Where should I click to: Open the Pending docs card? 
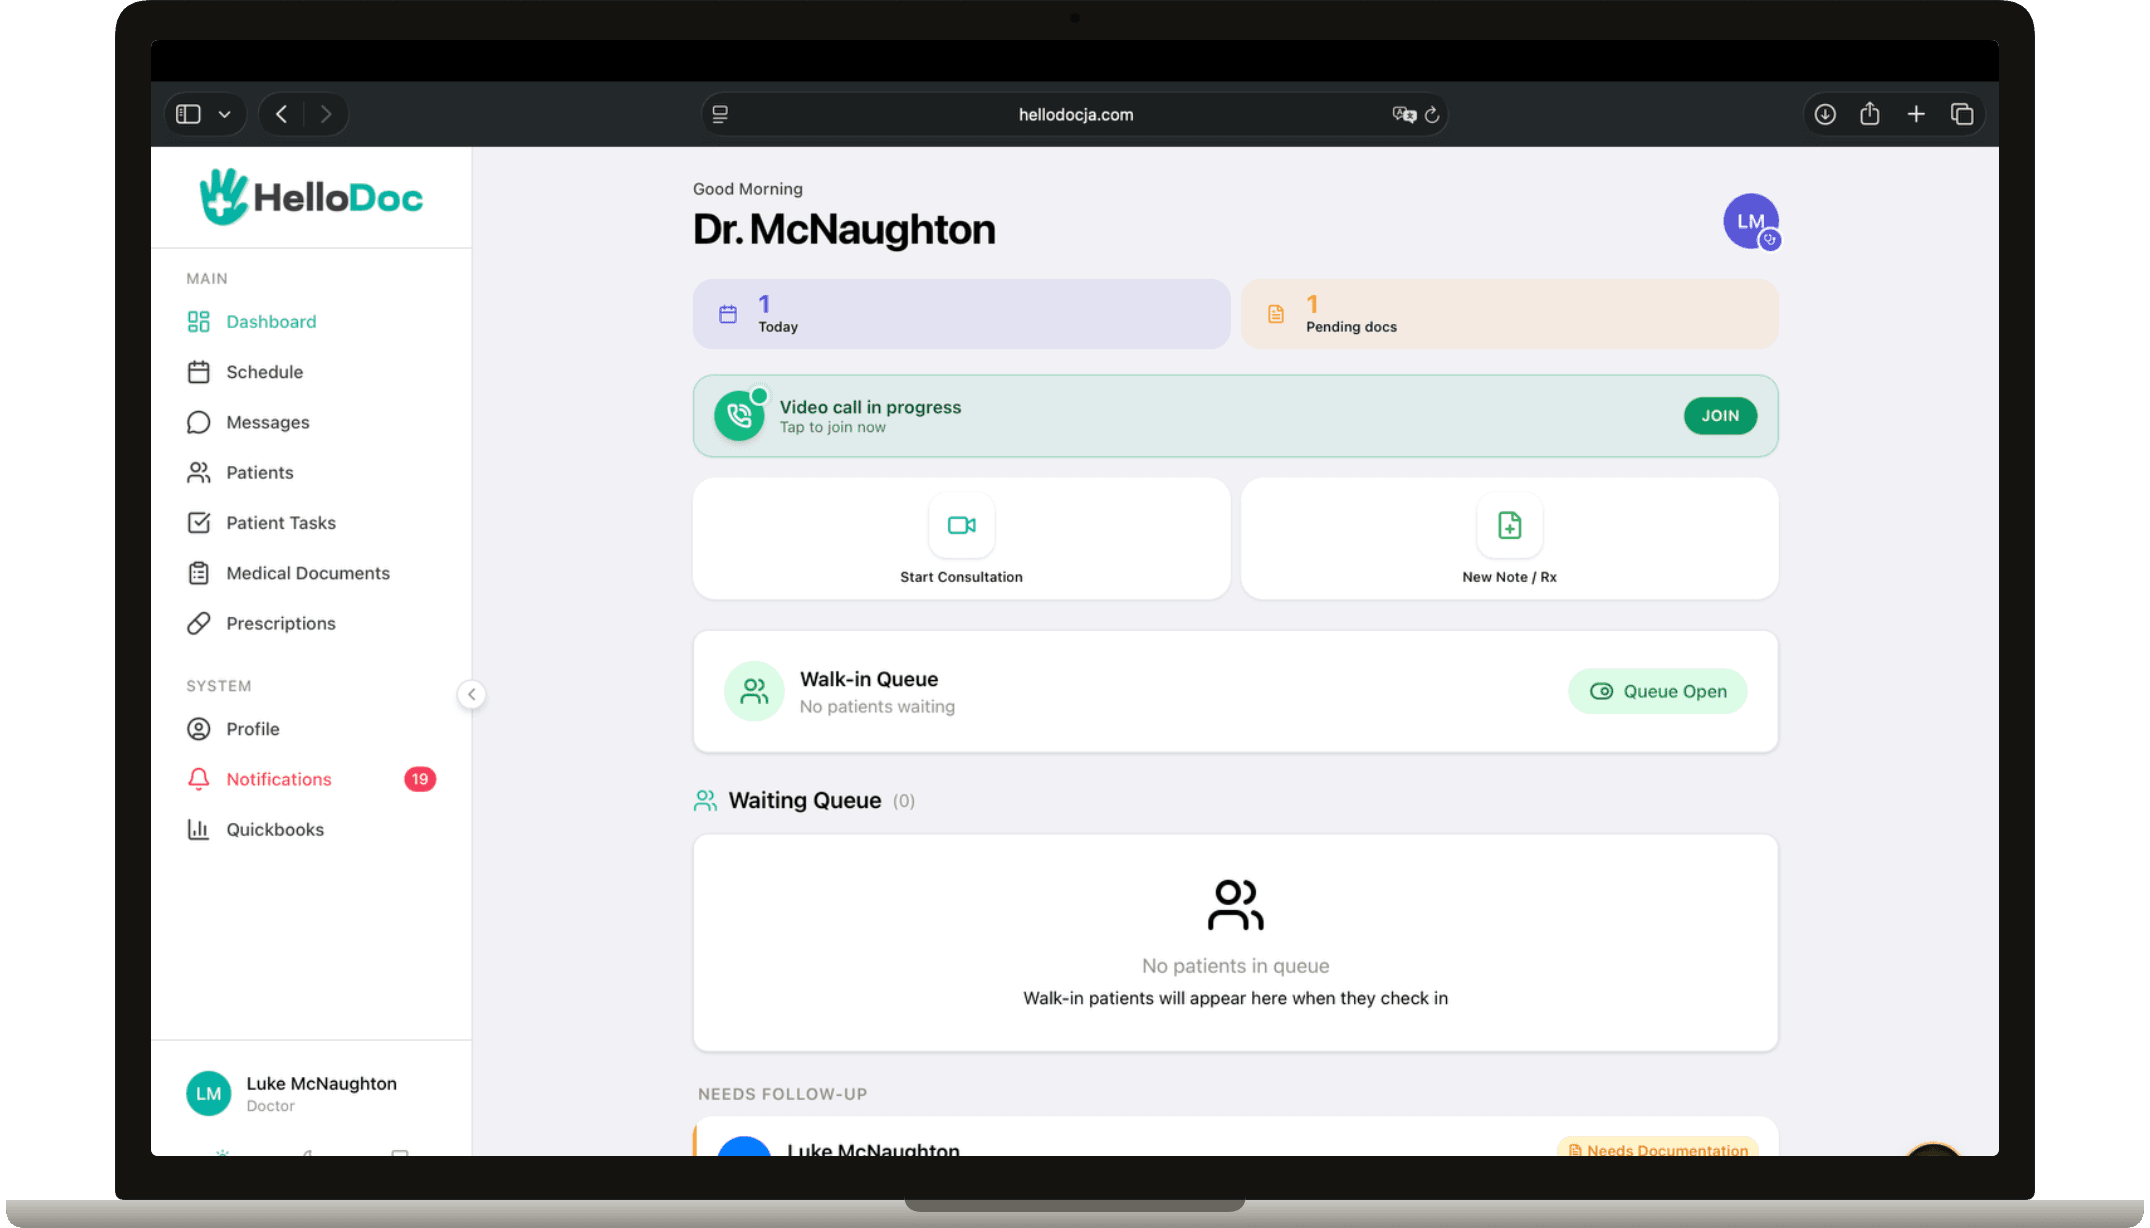[x=1509, y=314]
